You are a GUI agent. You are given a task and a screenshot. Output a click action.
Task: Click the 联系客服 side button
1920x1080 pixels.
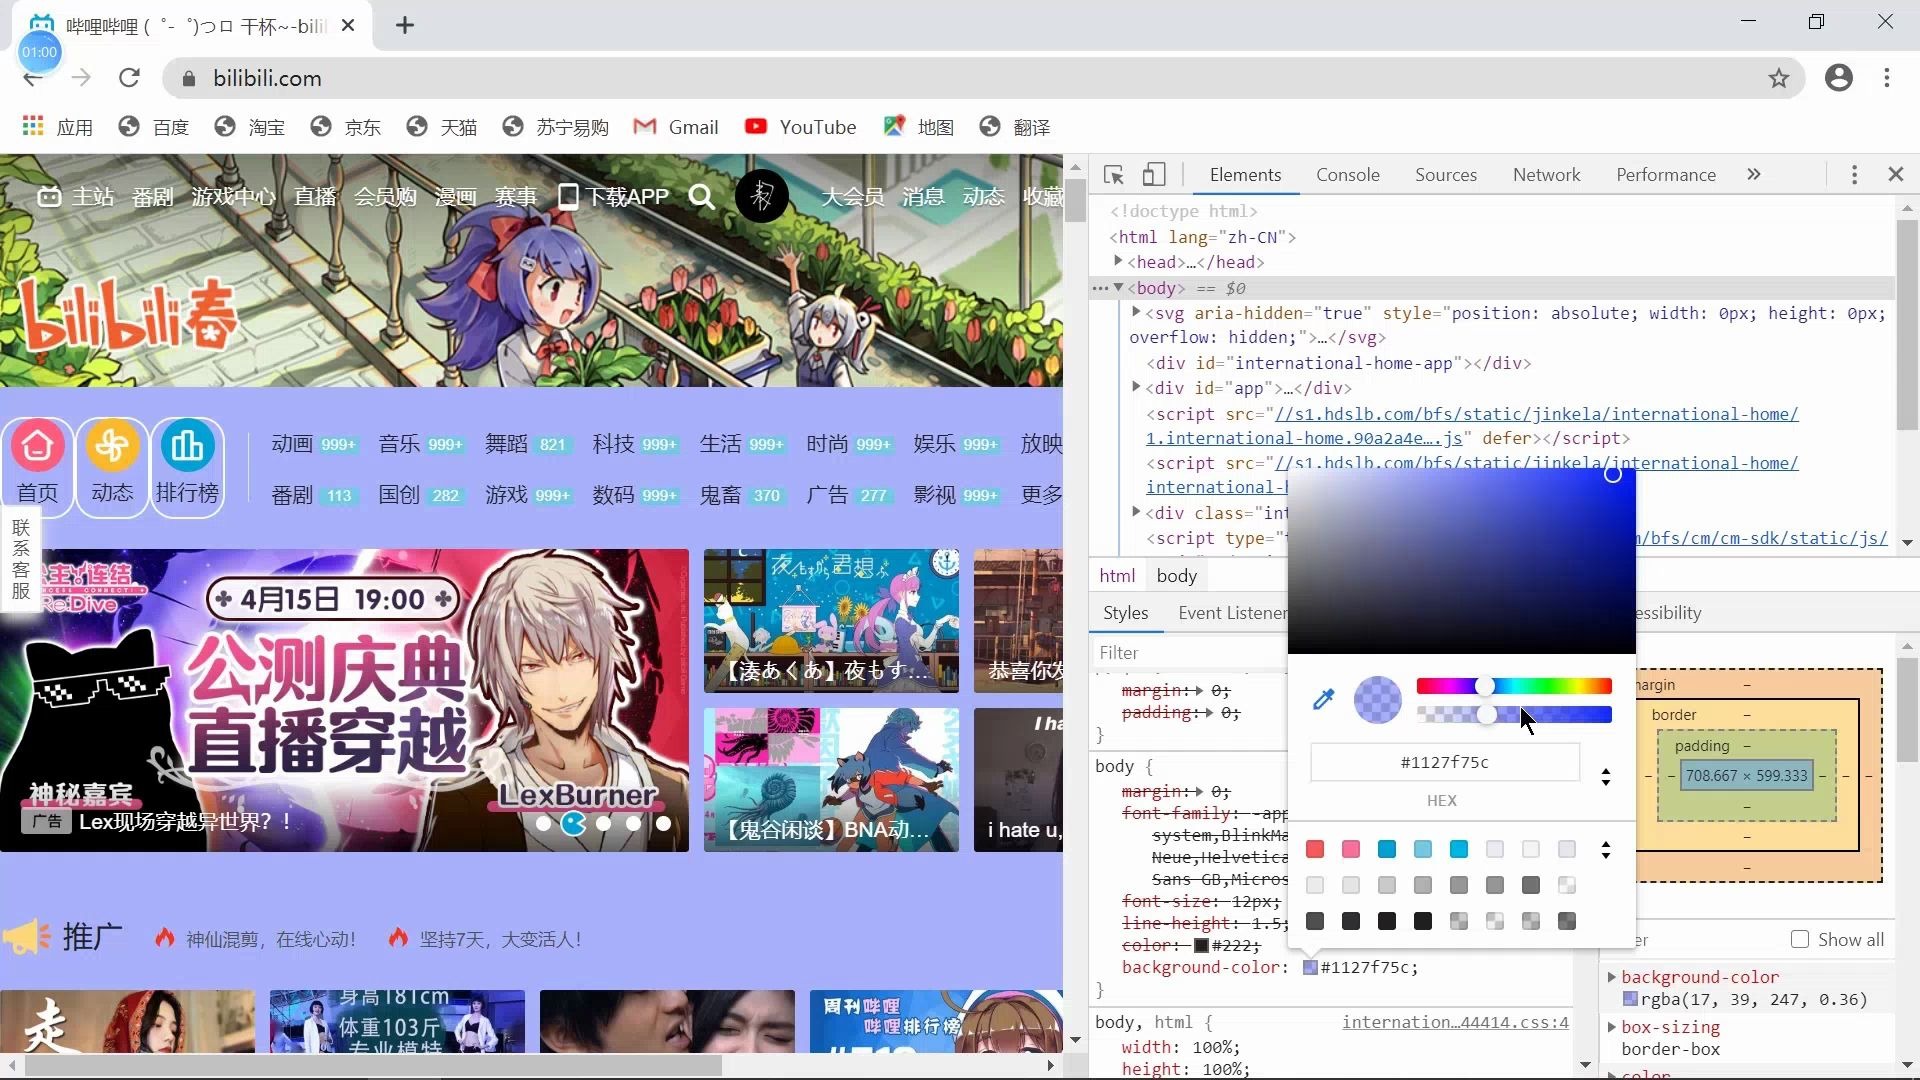pos(21,558)
